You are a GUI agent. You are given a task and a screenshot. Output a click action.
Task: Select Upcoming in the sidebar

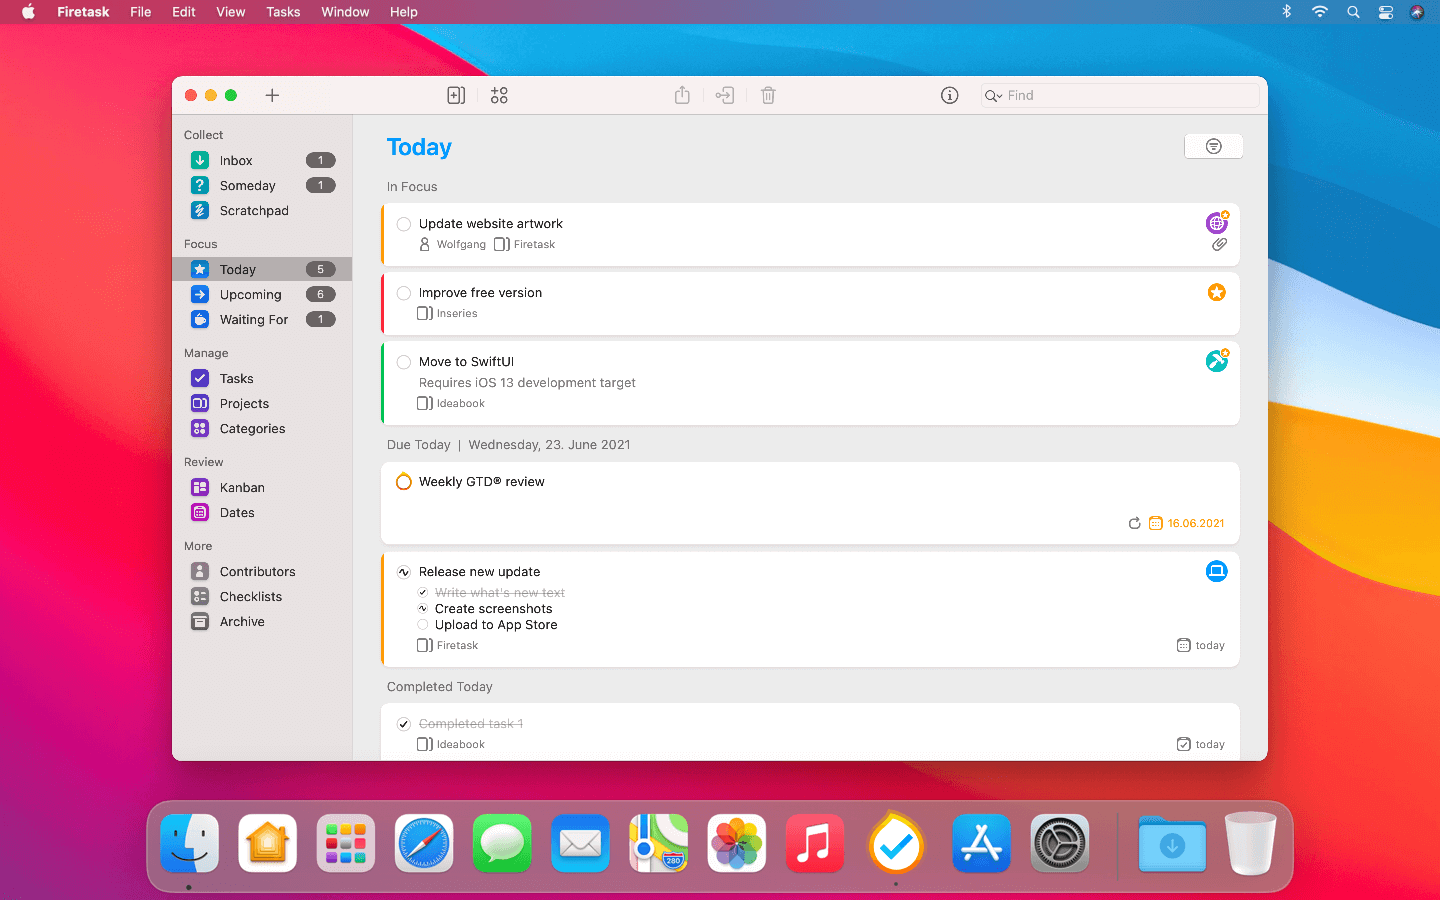tap(262, 294)
